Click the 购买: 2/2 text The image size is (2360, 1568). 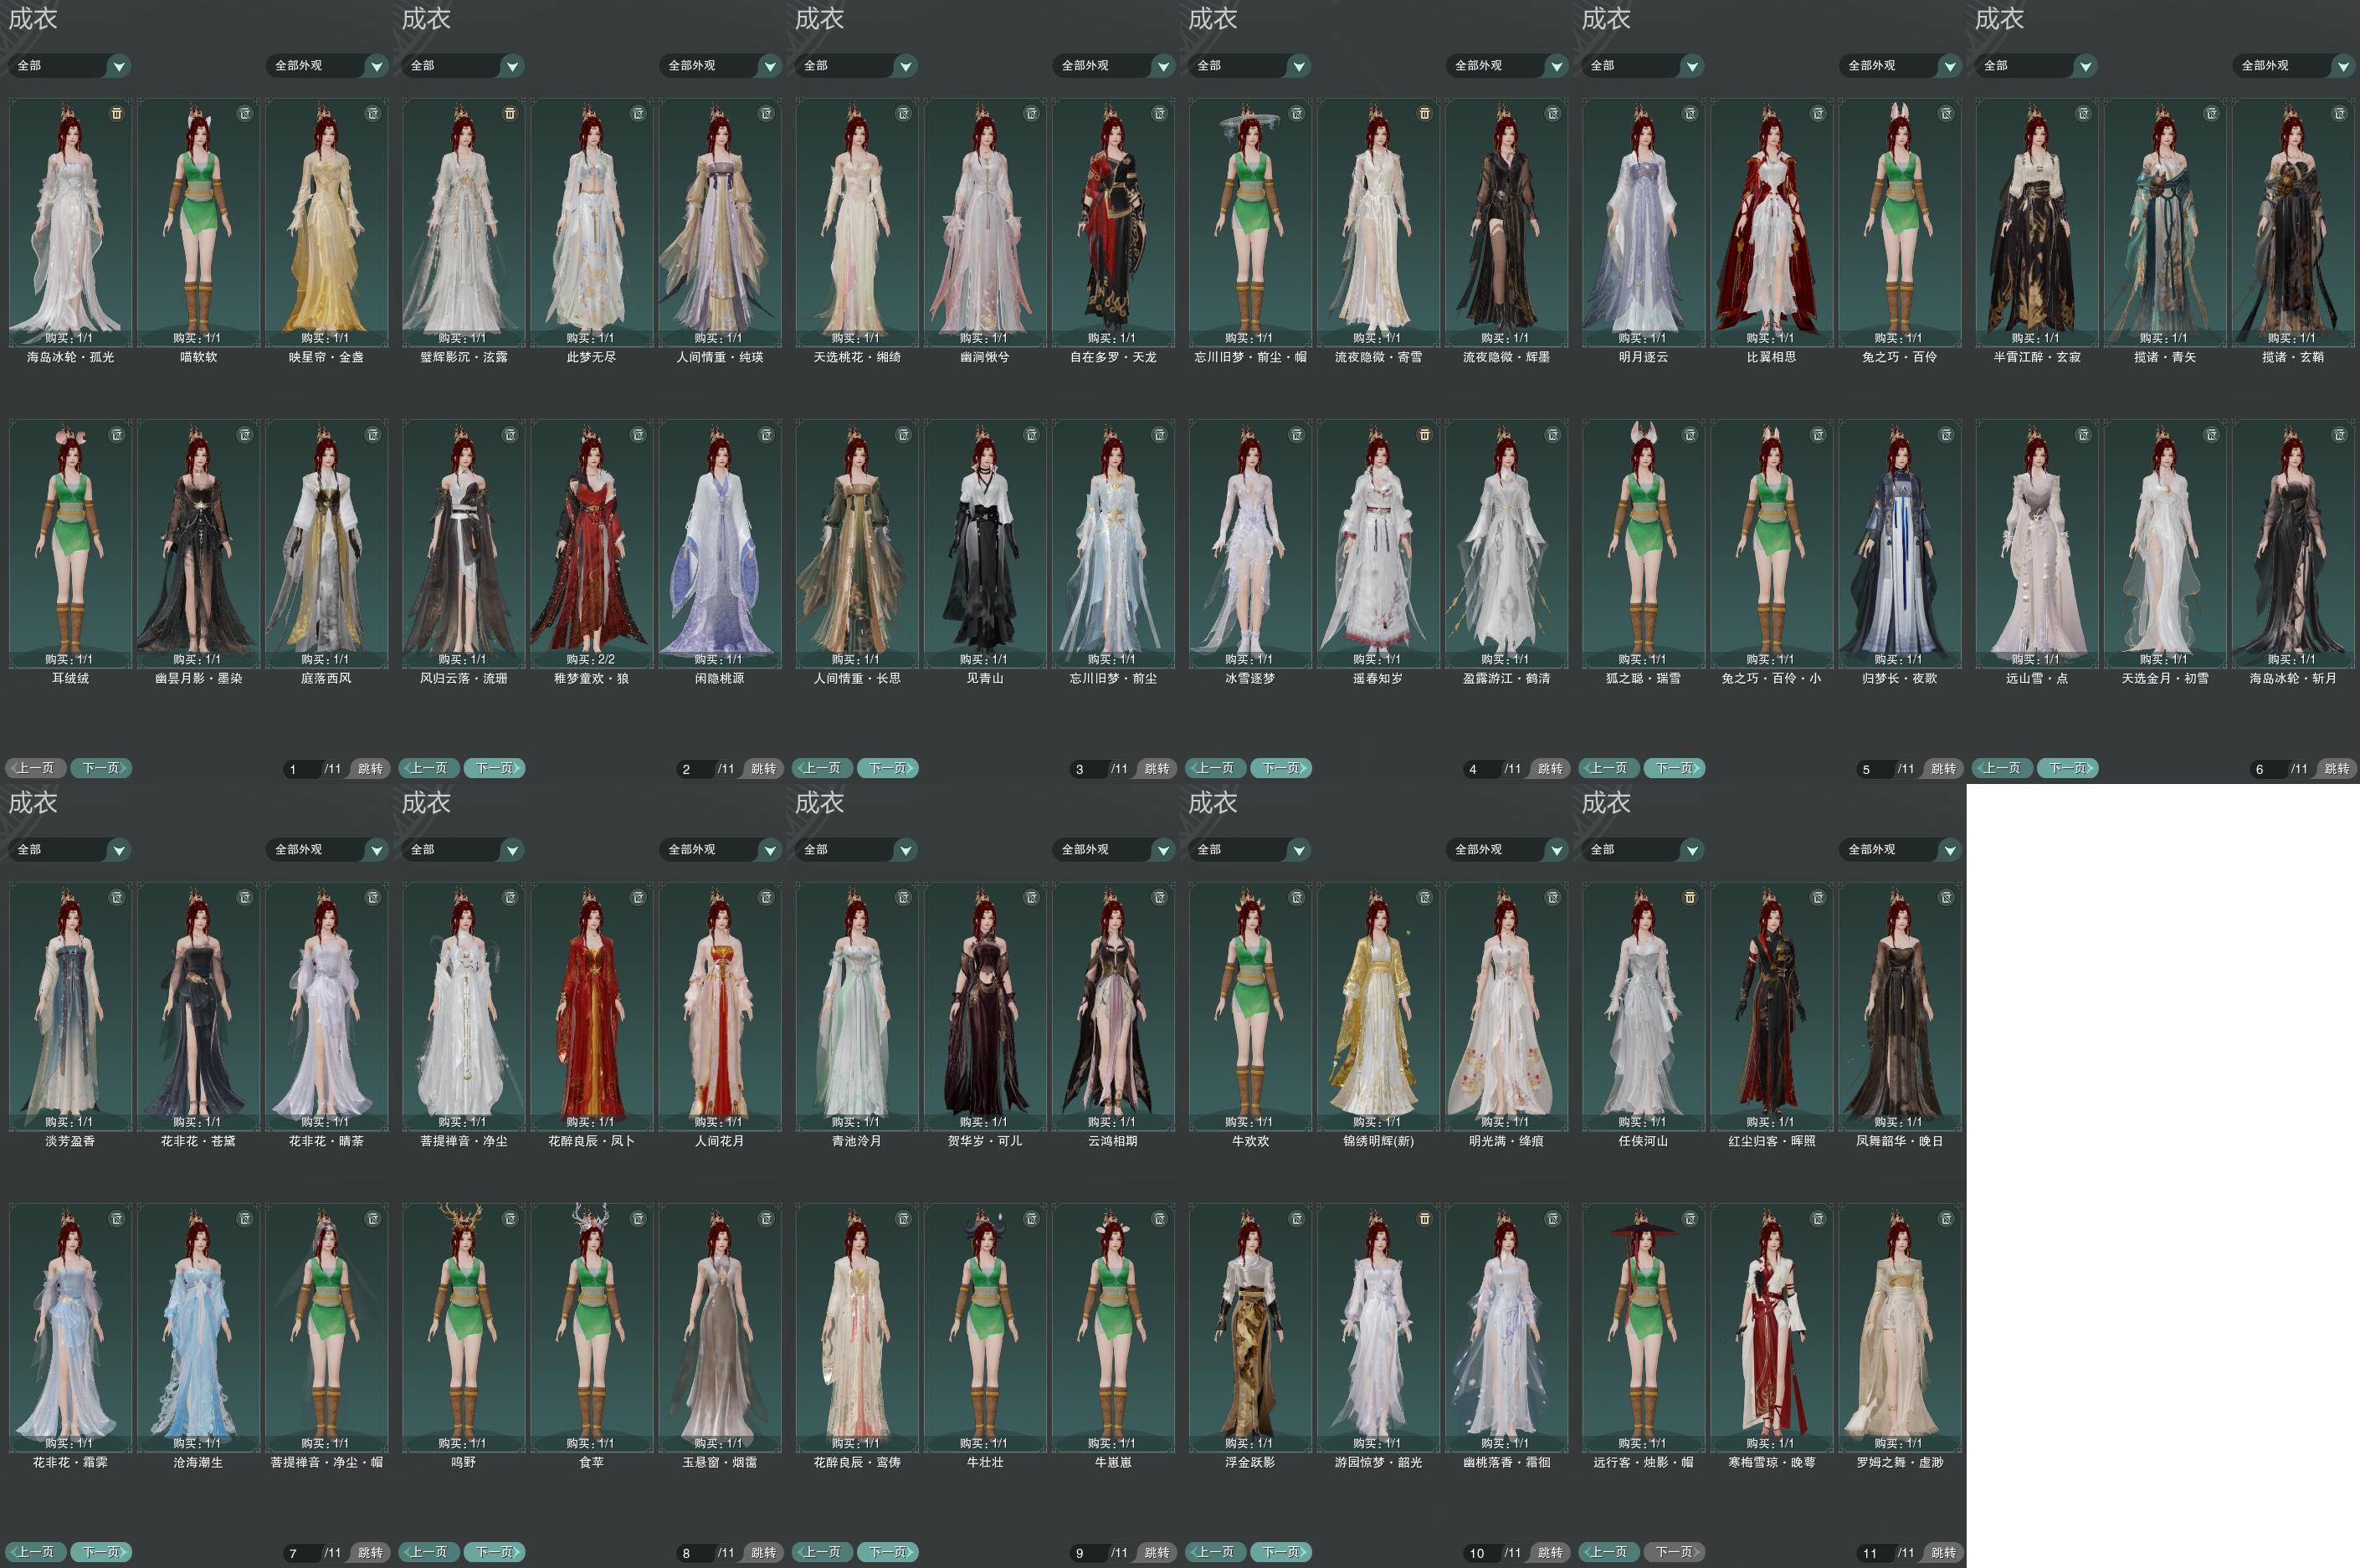590,659
